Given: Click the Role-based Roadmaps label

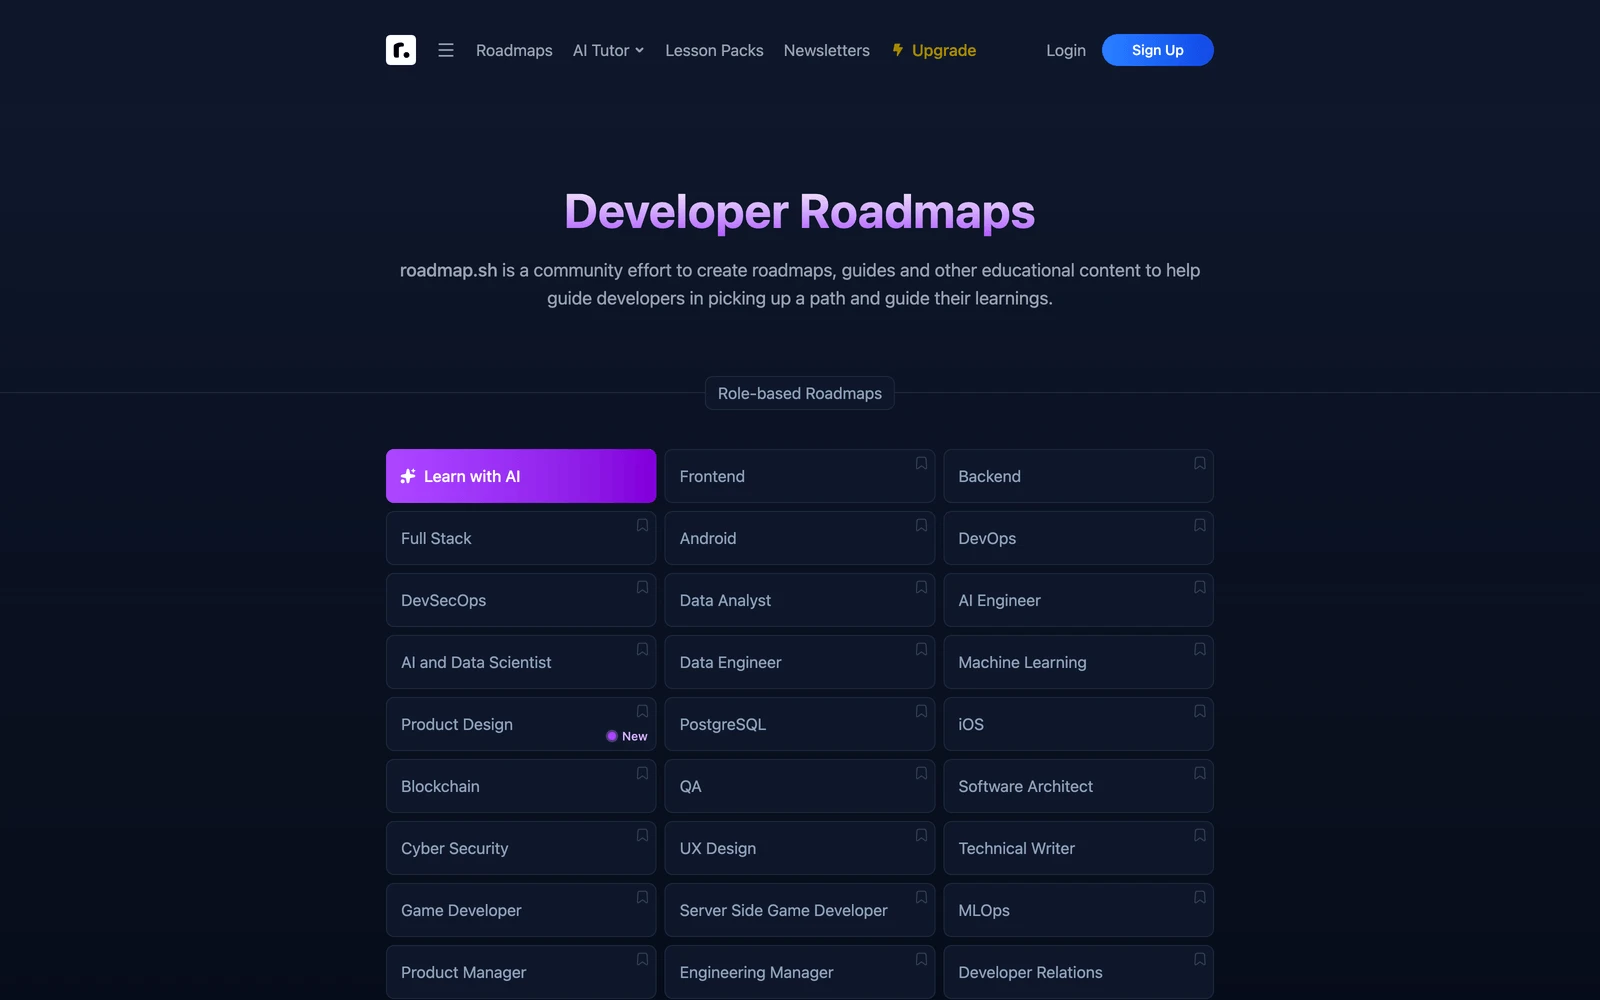Looking at the screenshot, I should pyautogui.click(x=800, y=393).
